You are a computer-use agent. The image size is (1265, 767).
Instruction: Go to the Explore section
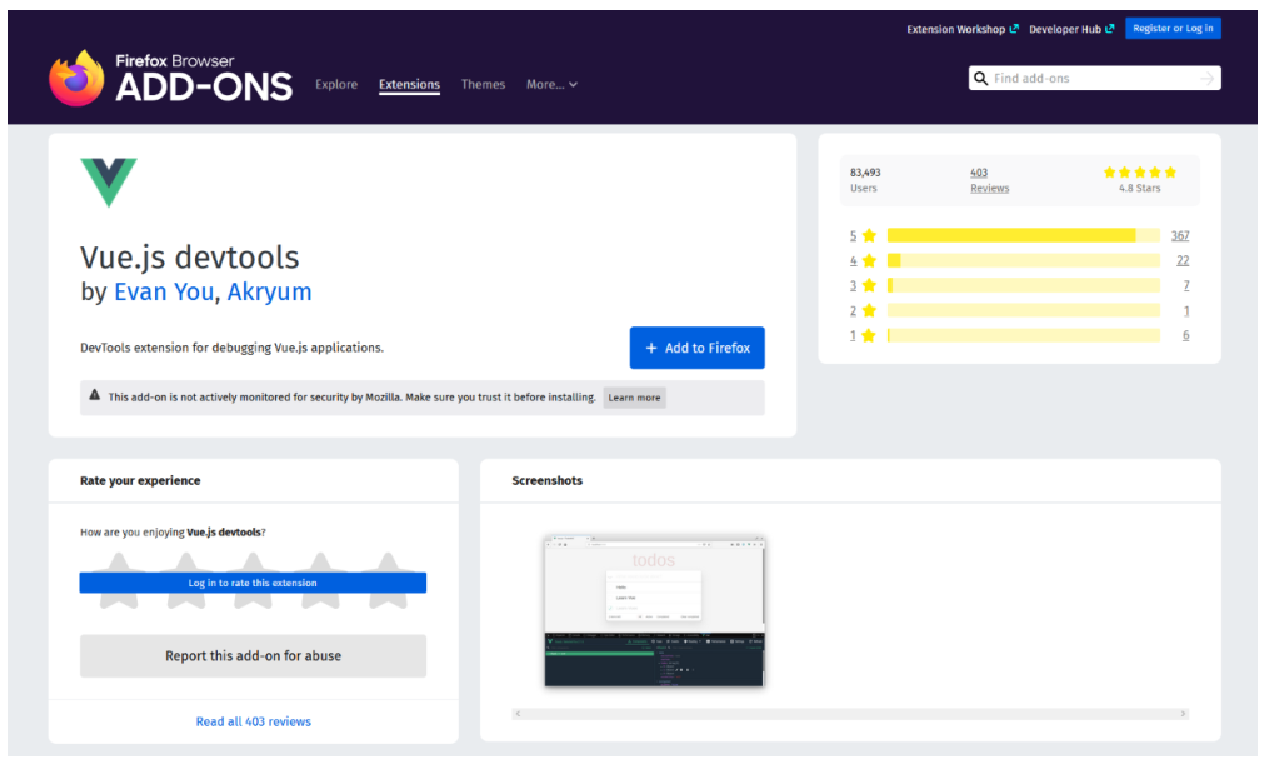336,85
